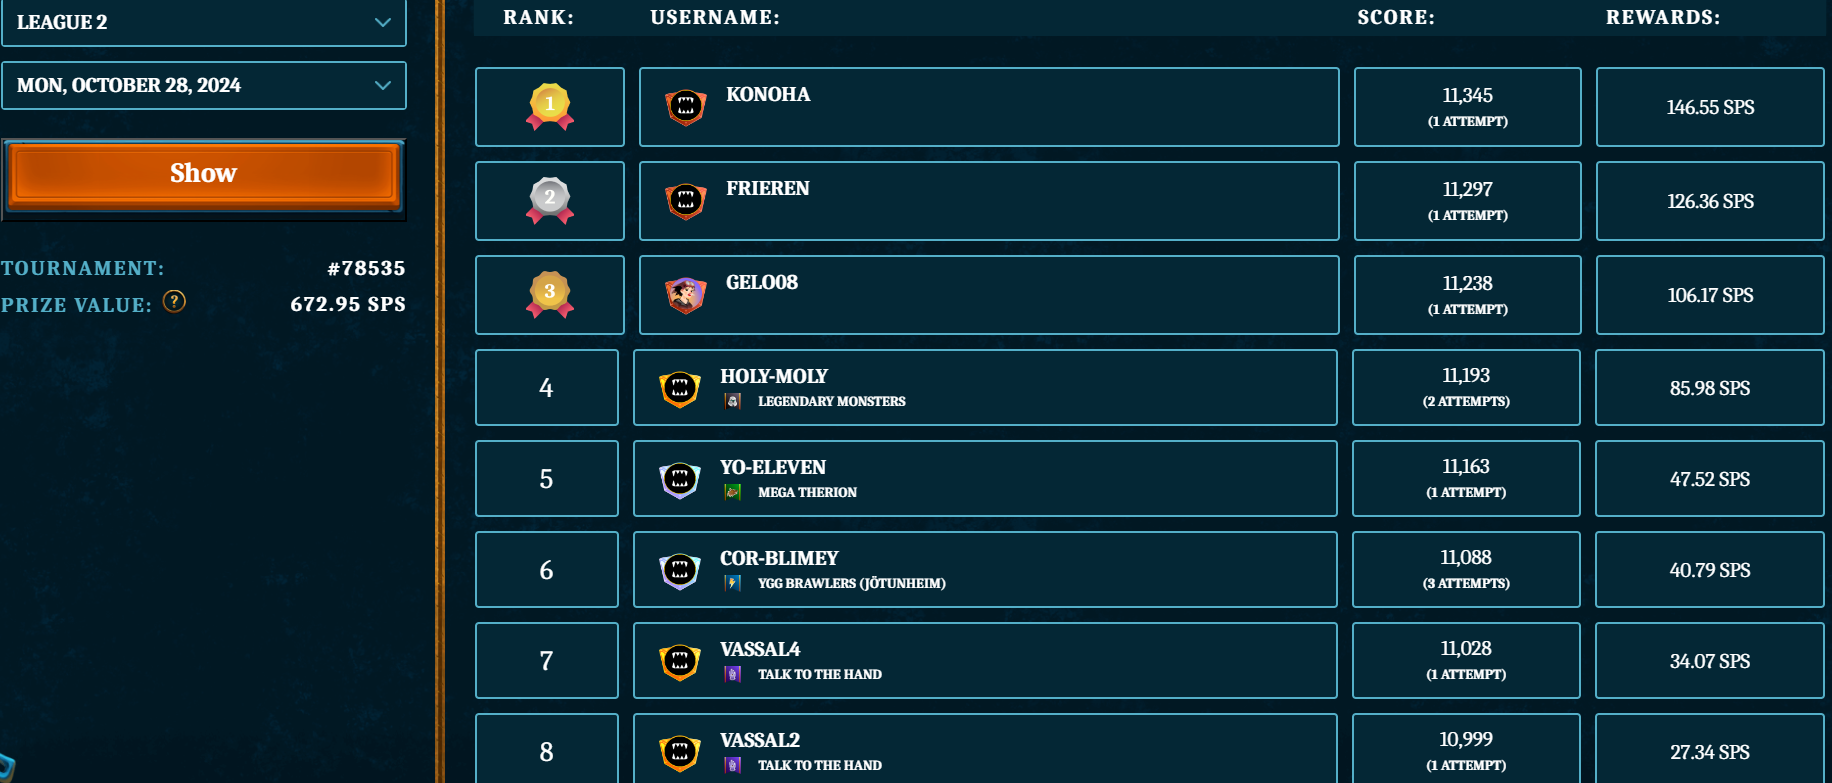The height and width of the screenshot is (783, 1832).
Task: Click the YO-ELEVEN avatar badge
Action: pos(680,479)
